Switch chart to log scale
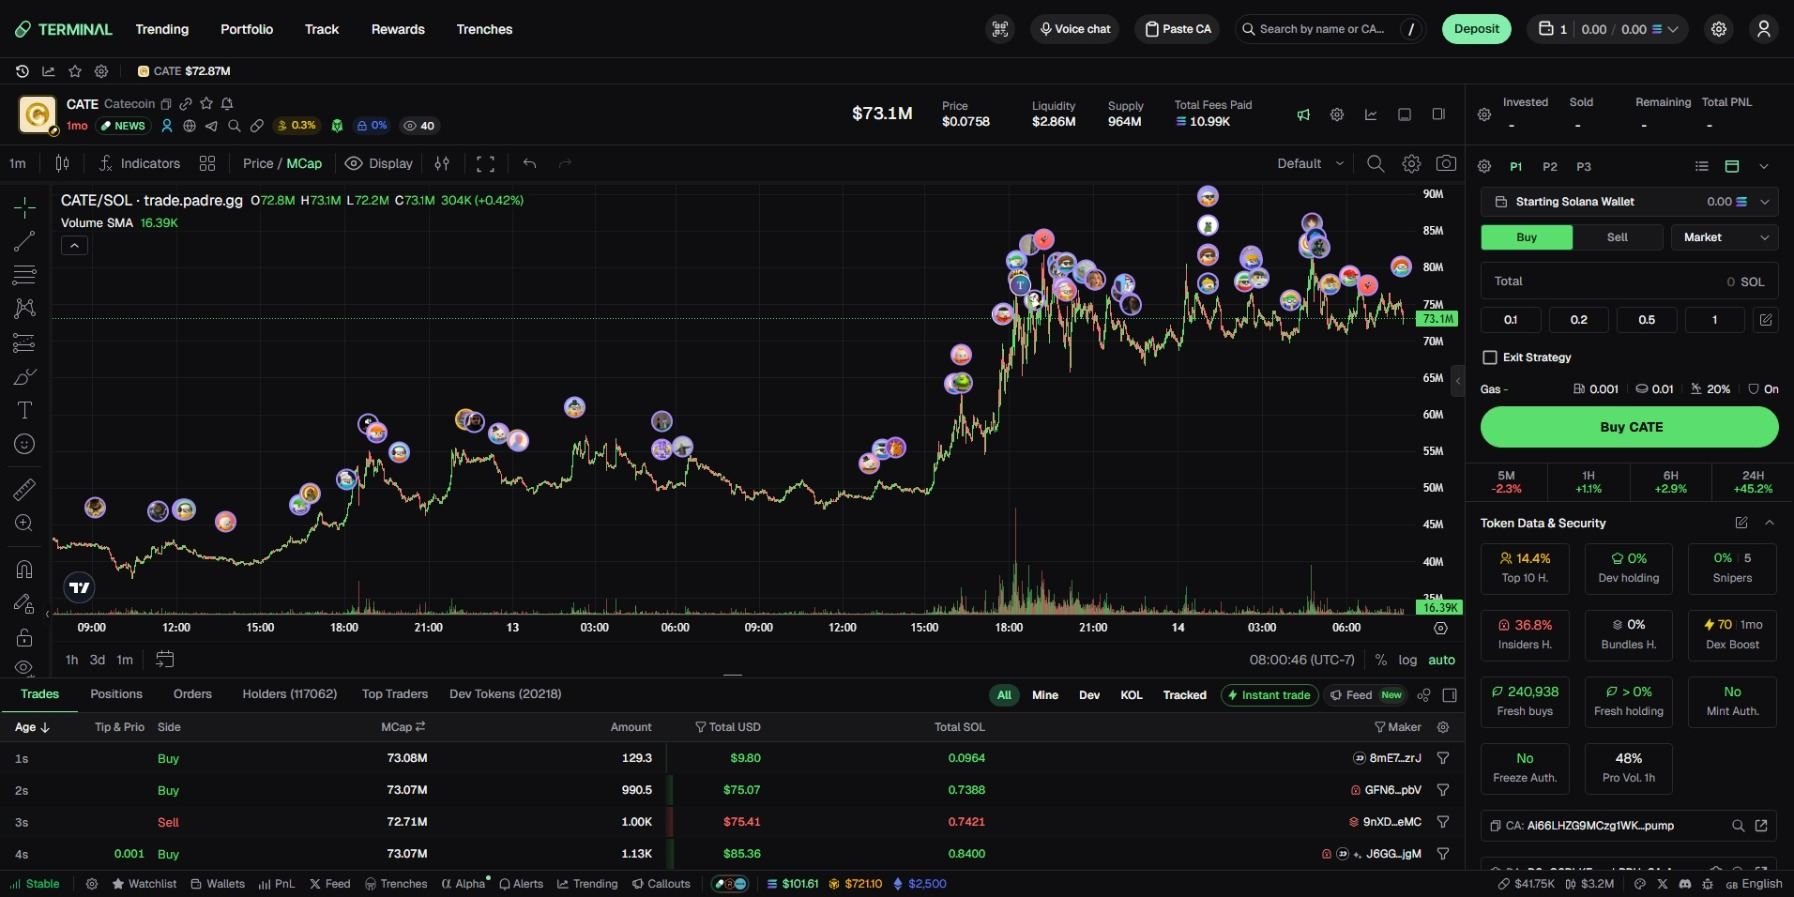 coord(1408,660)
